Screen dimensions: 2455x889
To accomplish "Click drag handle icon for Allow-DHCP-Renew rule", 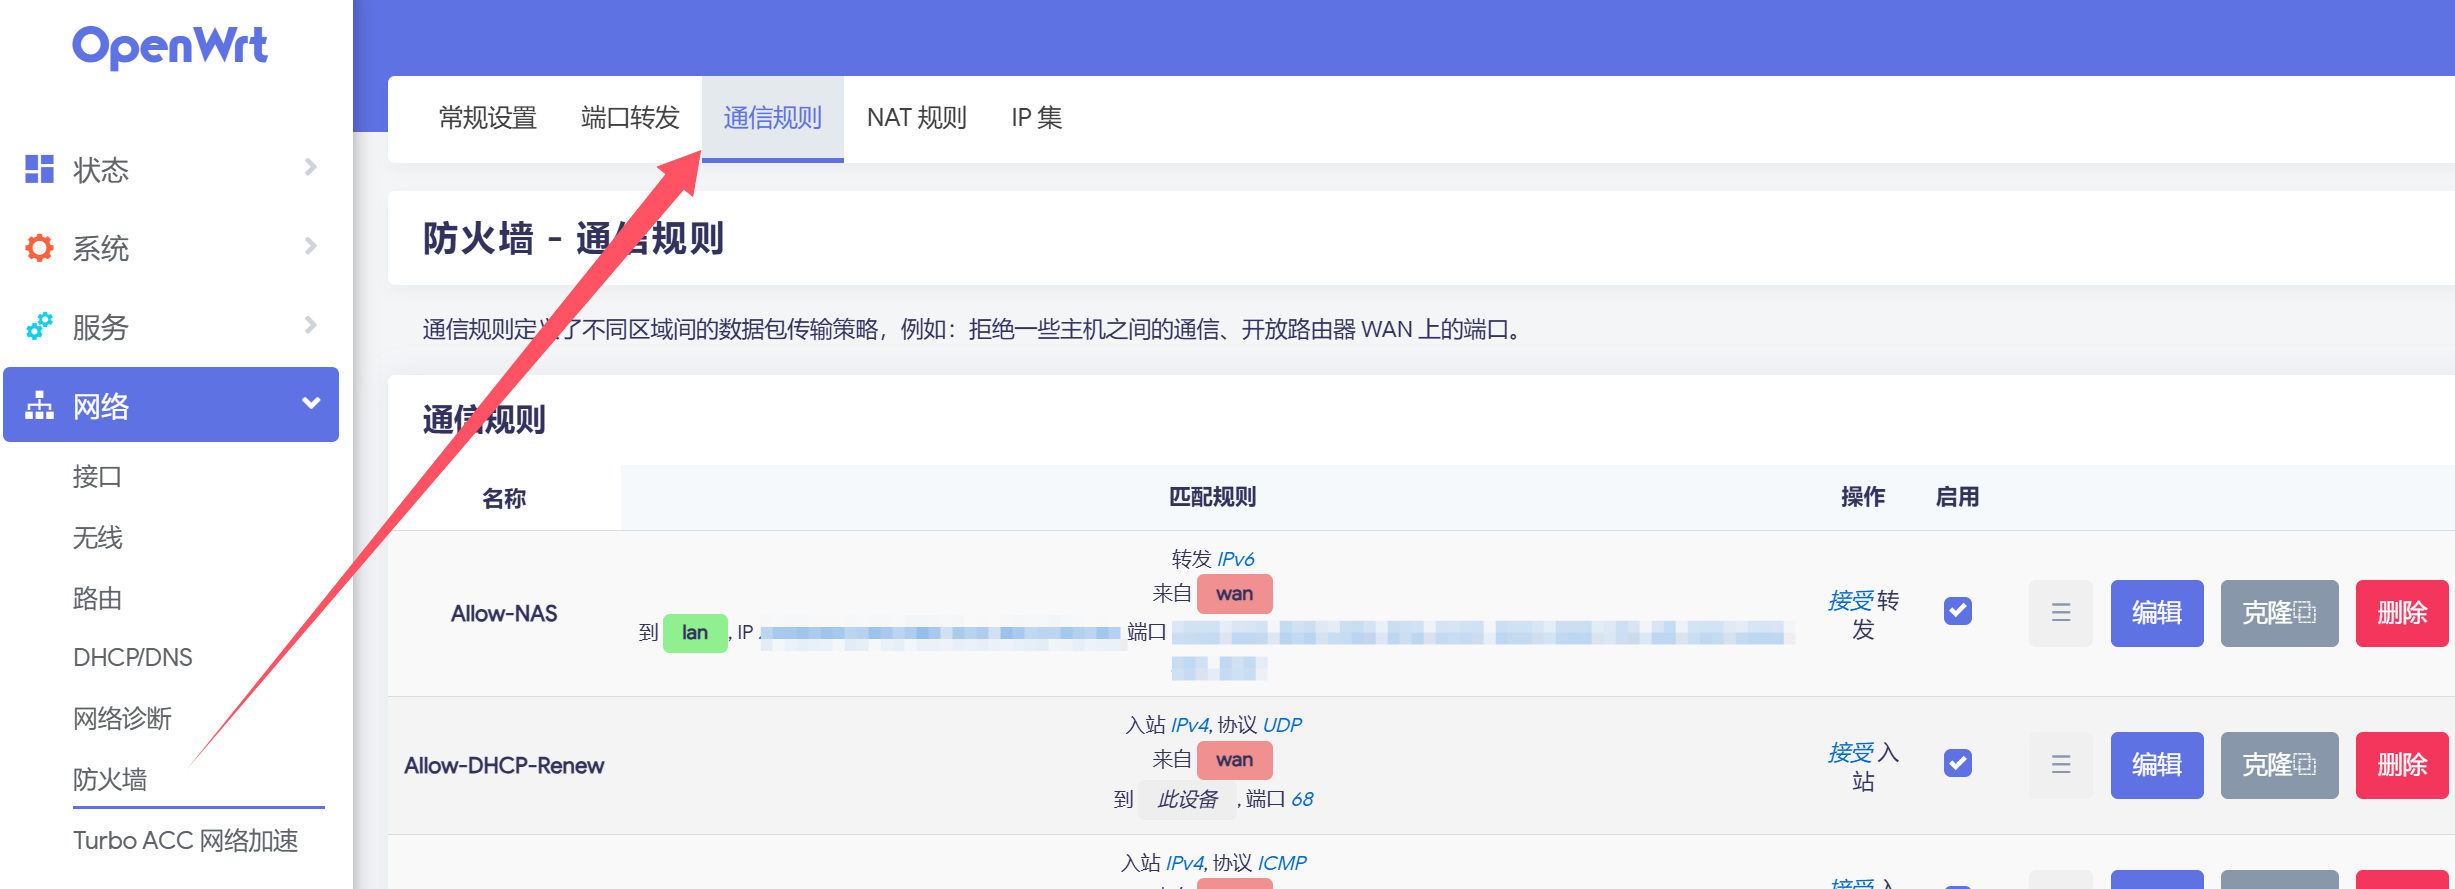I will [2060, 765].
